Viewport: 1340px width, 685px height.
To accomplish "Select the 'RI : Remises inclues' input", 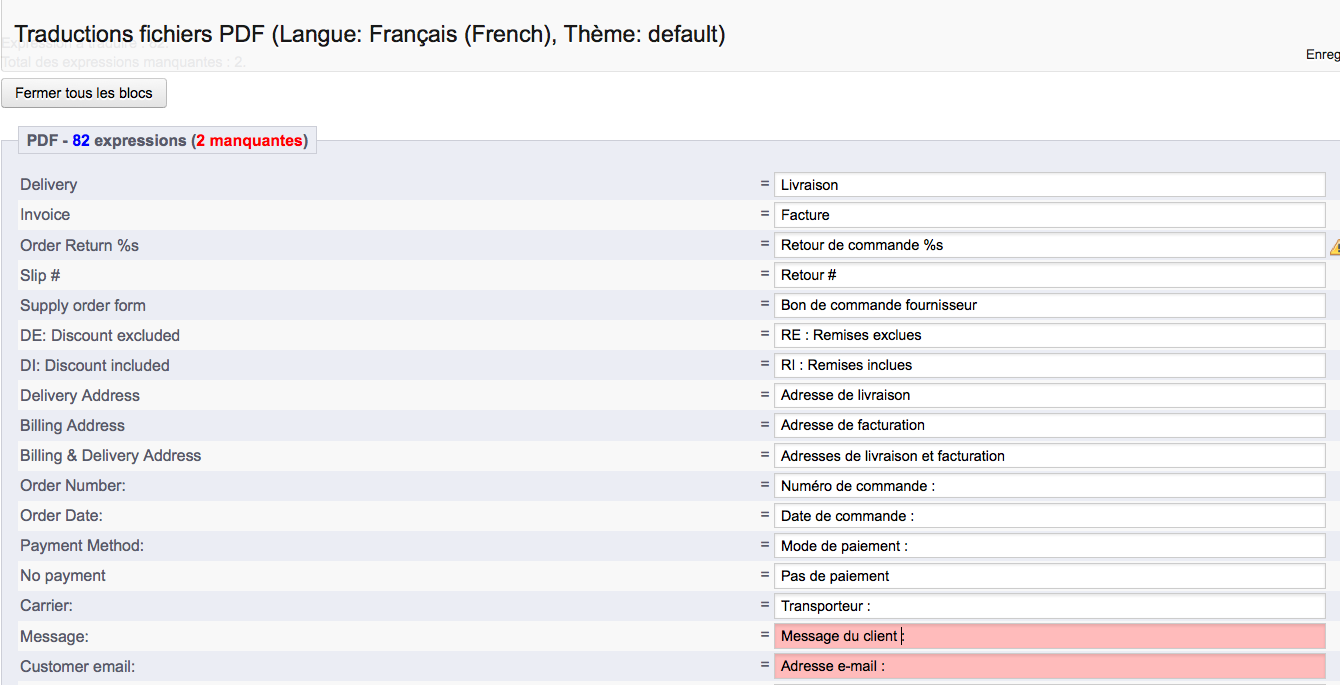I will point(1049,365).
